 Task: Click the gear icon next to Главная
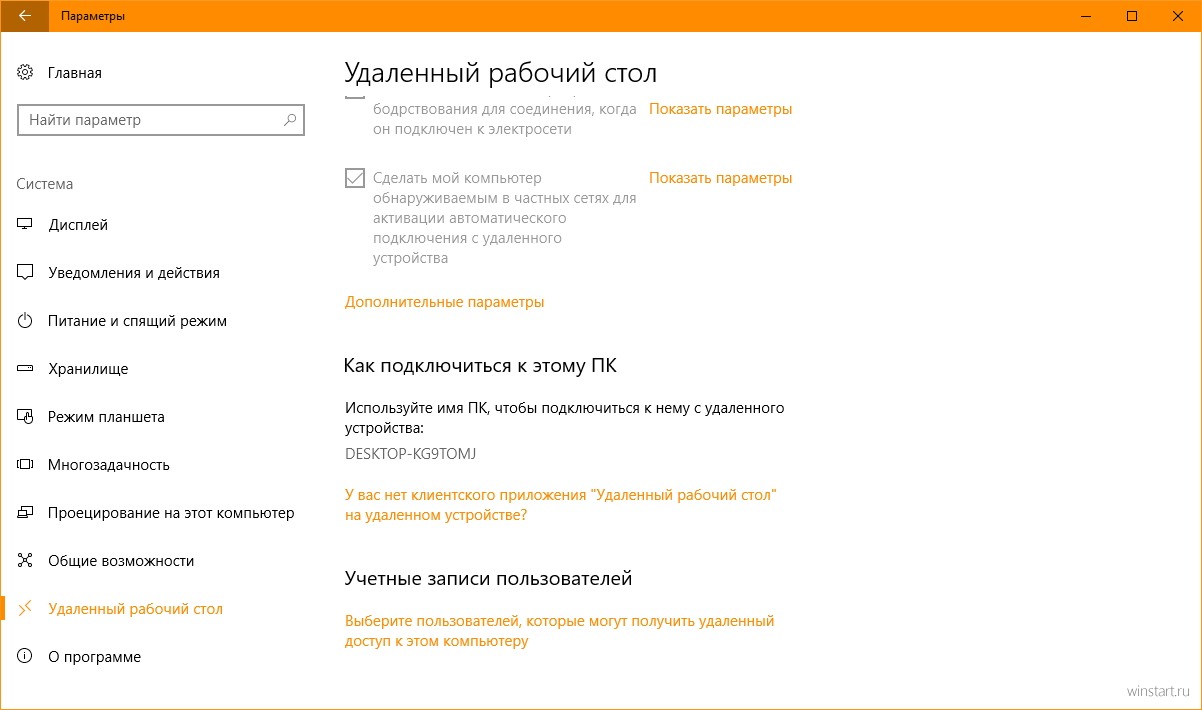[x=26, y=73]
